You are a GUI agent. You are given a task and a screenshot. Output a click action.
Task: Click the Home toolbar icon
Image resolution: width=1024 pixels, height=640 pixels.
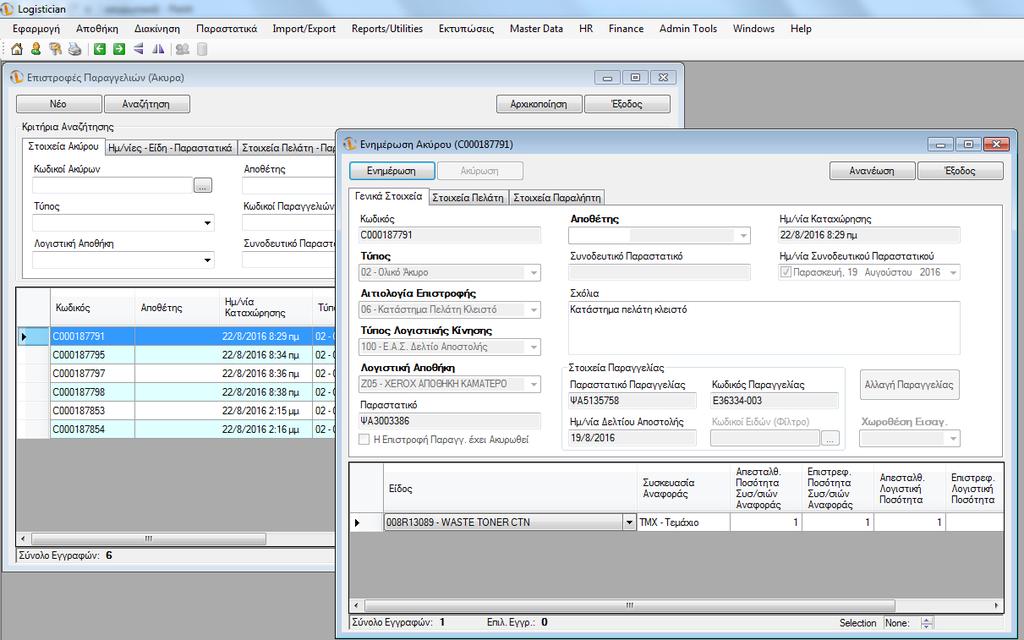click(x=17, y=49)
